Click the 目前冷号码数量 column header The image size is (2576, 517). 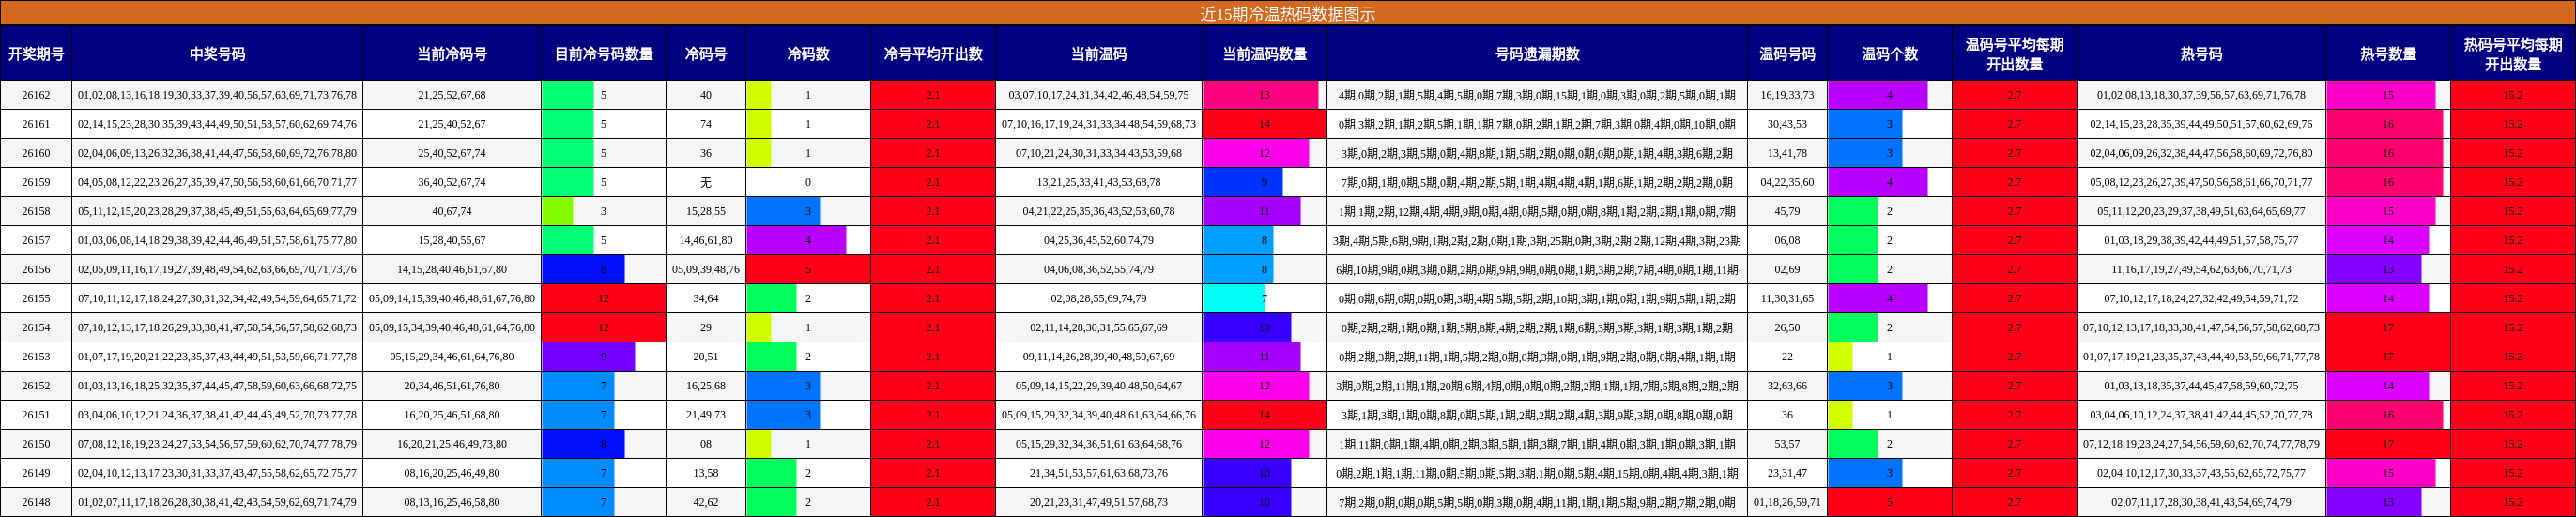pyautogui.click(x=604, y=53)
